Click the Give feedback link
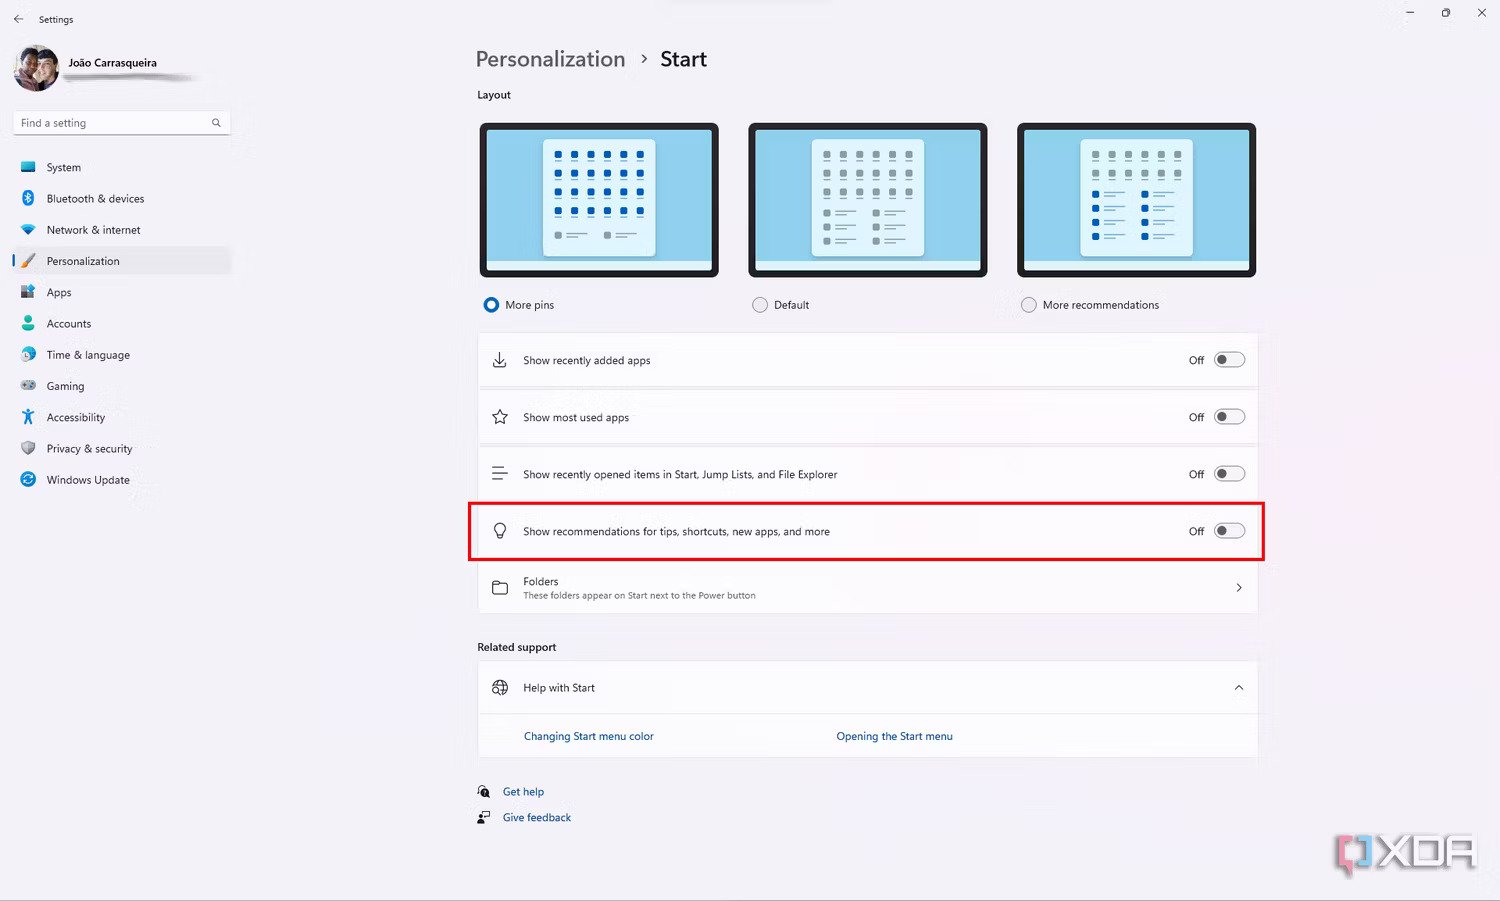This screenshot has width=1500, height=901. point(537,817)
